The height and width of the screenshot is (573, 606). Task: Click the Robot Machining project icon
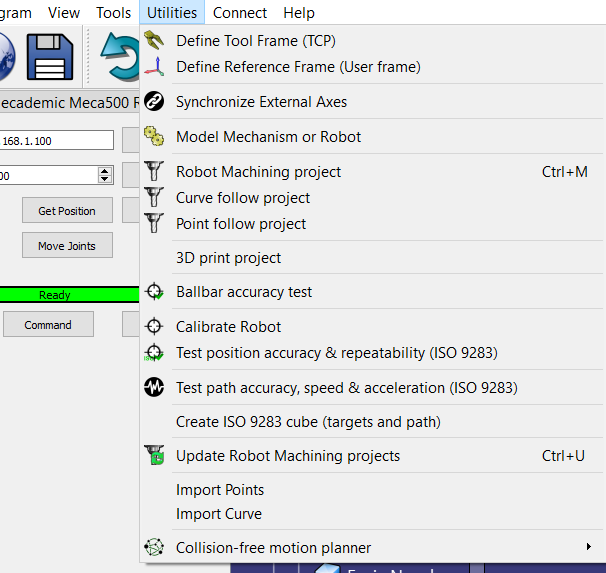pos(154,172)
